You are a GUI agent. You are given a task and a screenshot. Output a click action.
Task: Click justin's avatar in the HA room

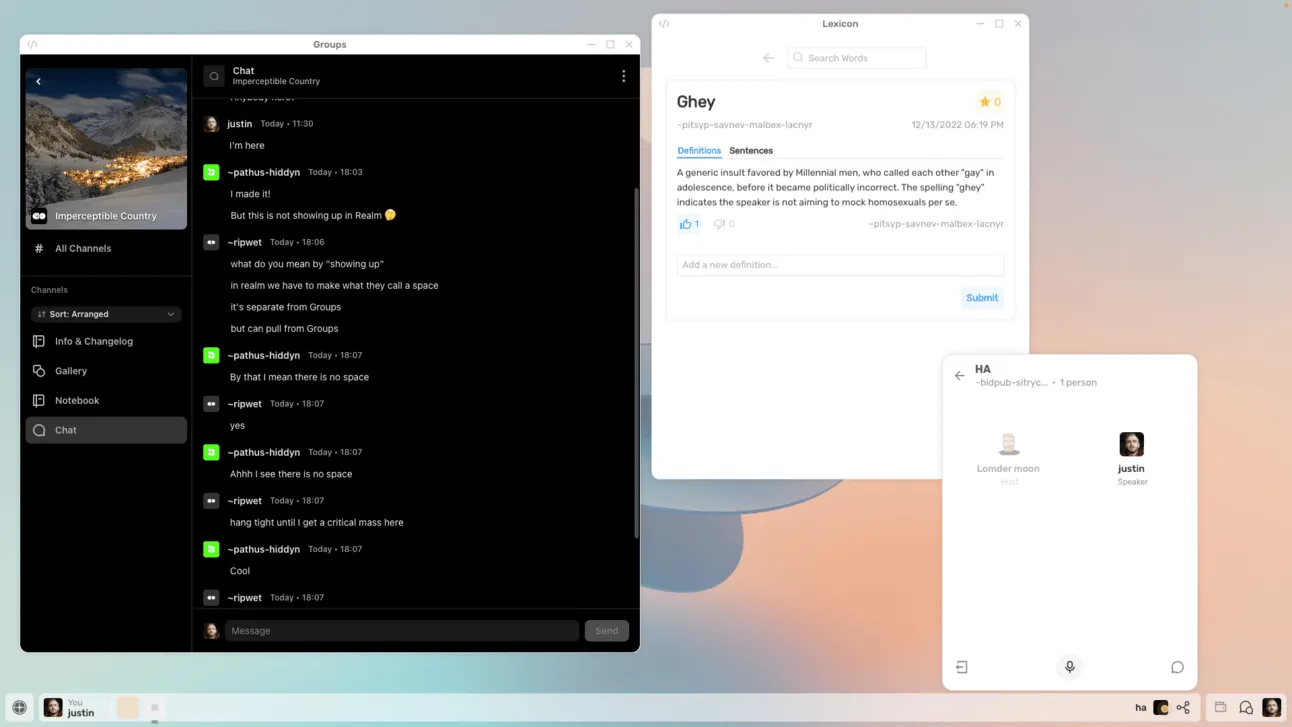coord(1131,444)
